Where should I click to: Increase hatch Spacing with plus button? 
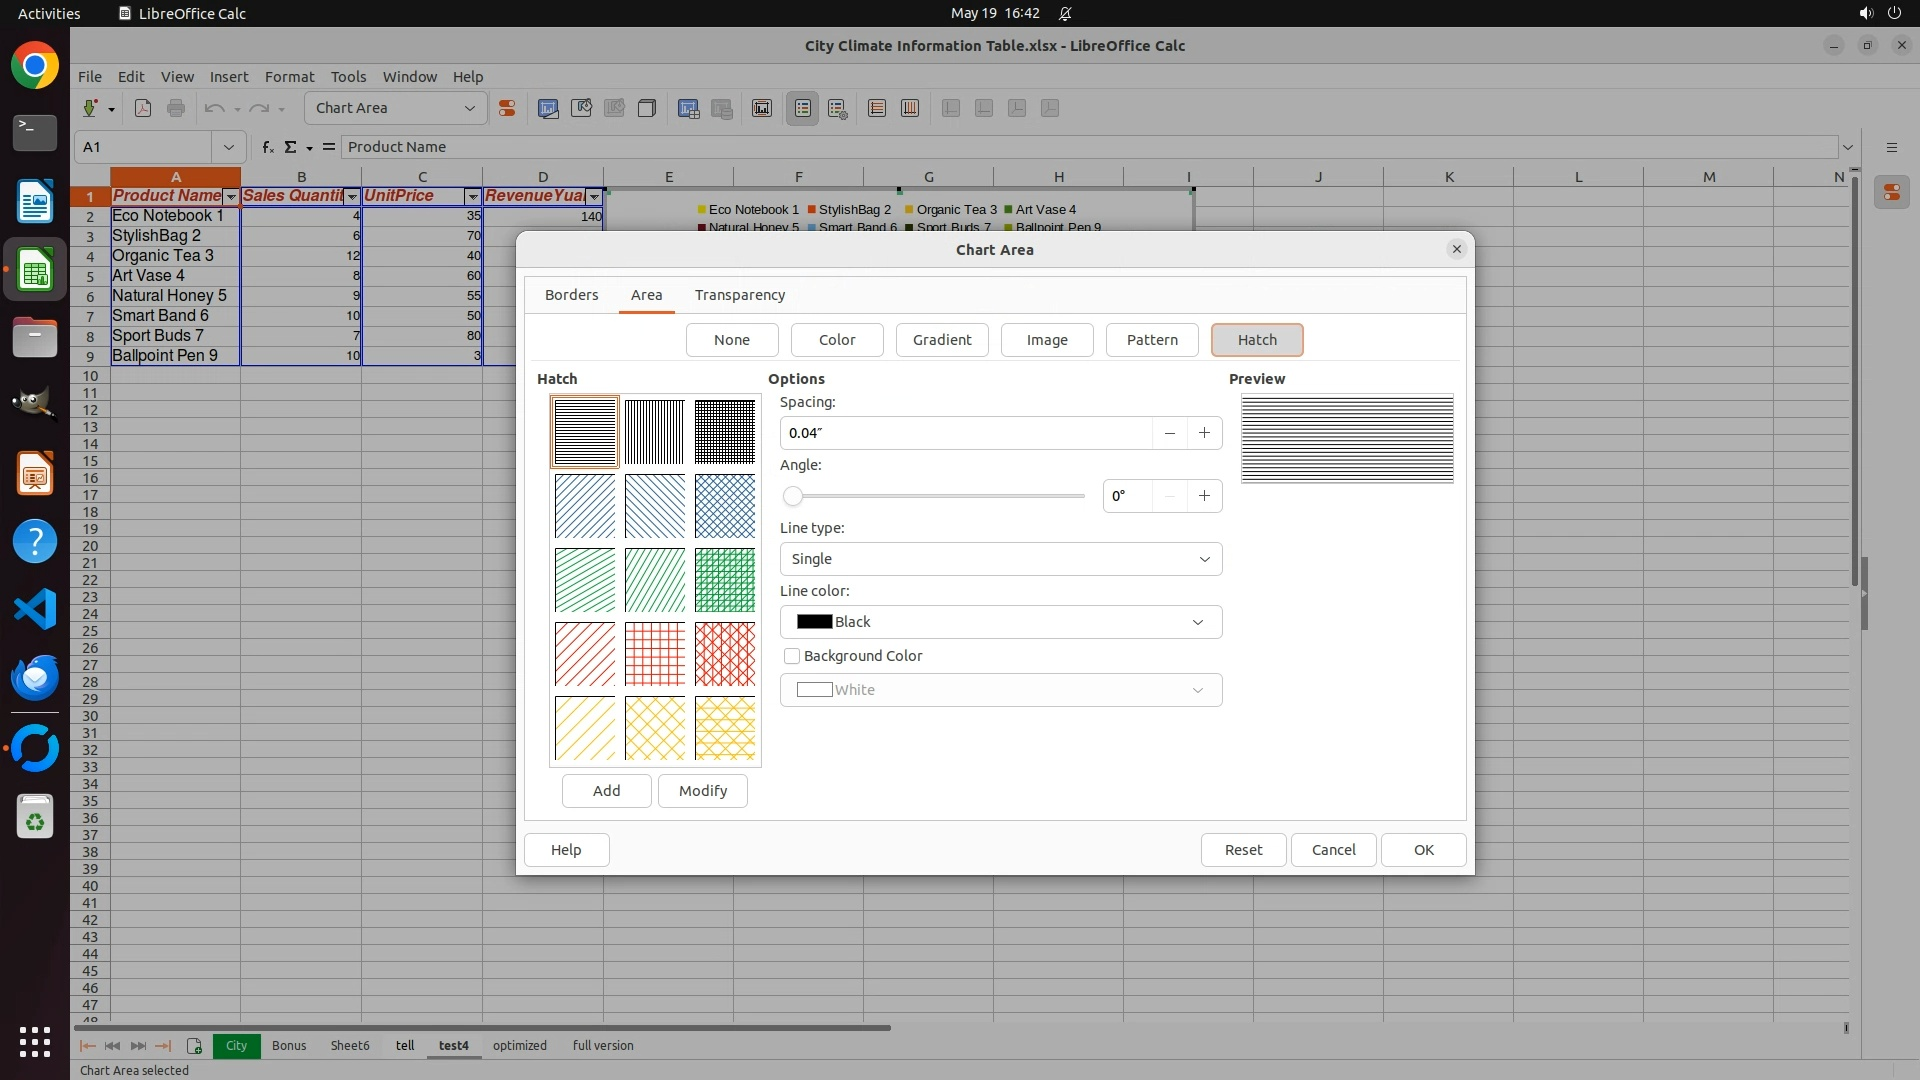click(x=1204, y=433)
